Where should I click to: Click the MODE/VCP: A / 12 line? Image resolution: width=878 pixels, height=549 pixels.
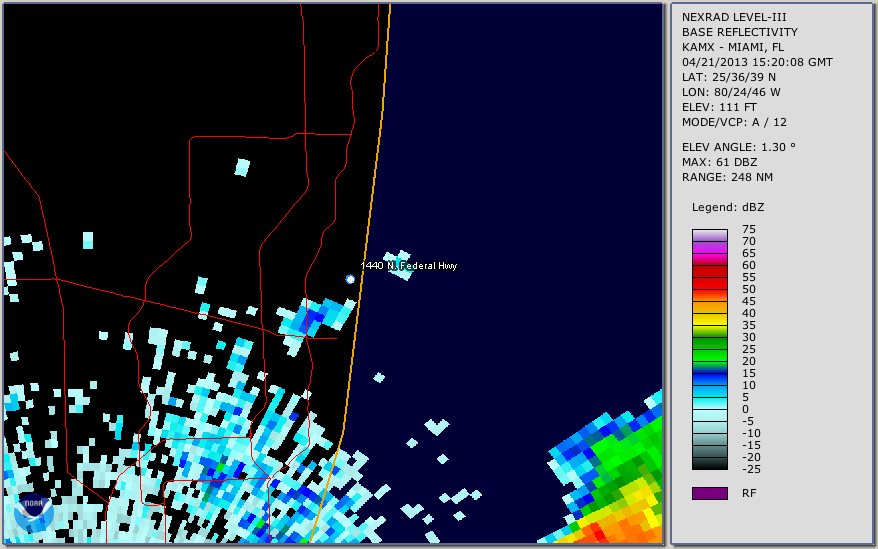pyautogui.click(x=734, y=122)
